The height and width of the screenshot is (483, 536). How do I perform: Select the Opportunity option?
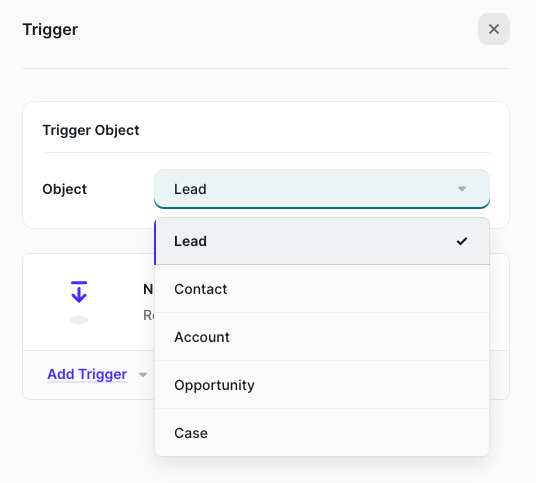(322, 385)
